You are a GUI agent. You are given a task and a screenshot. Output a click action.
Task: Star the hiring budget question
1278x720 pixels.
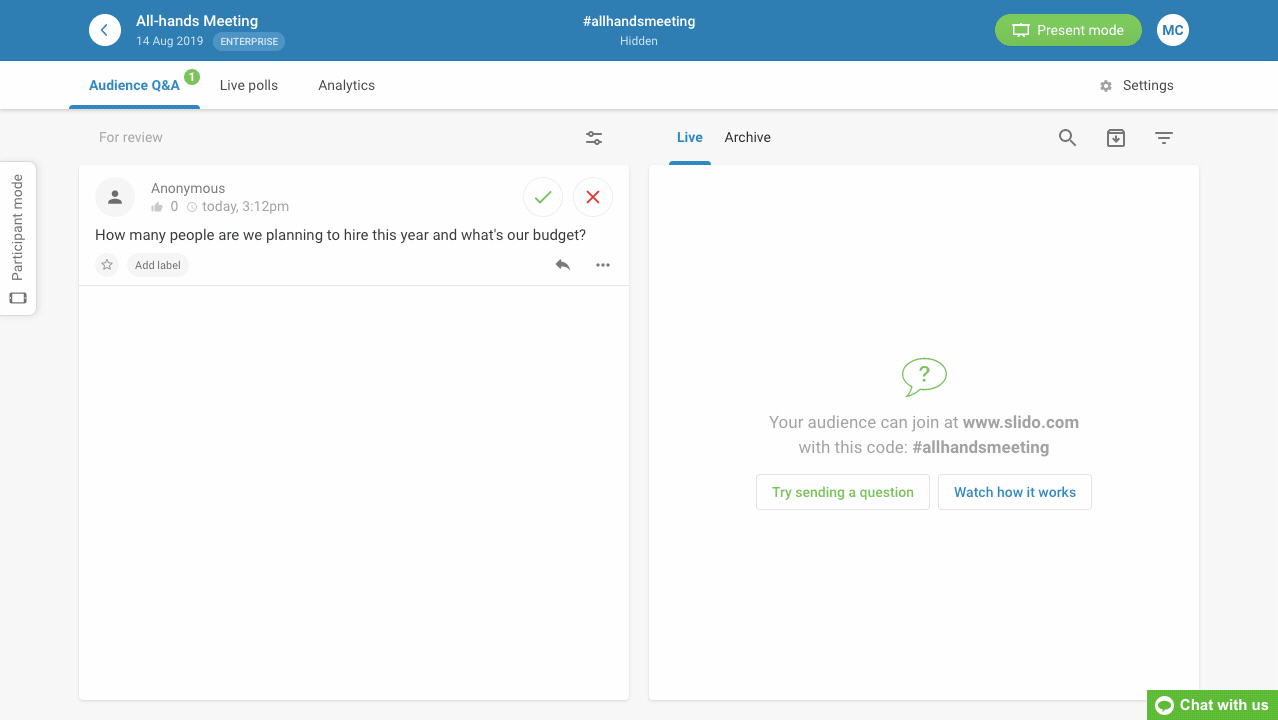click(107, 265)
